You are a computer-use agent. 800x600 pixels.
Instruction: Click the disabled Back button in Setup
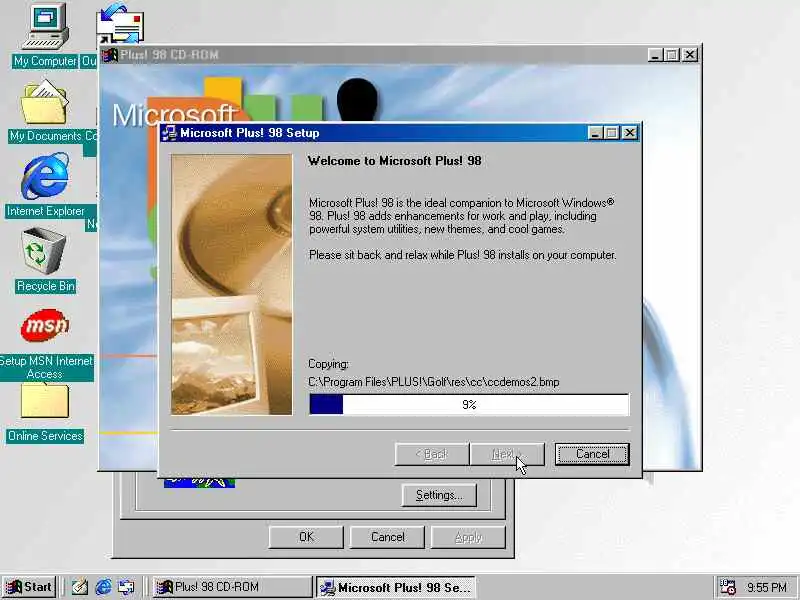(x=432, y=454)
